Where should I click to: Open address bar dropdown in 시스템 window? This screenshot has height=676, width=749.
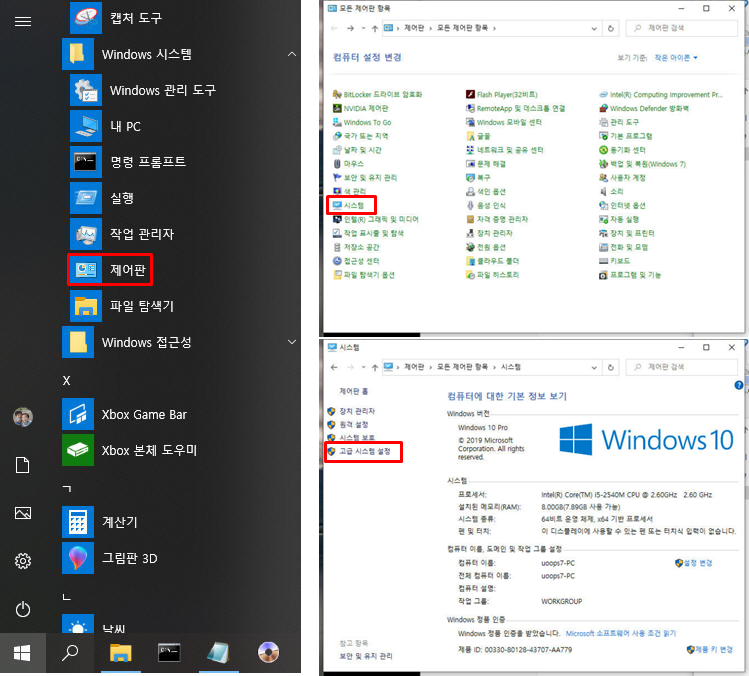[594, 367]
